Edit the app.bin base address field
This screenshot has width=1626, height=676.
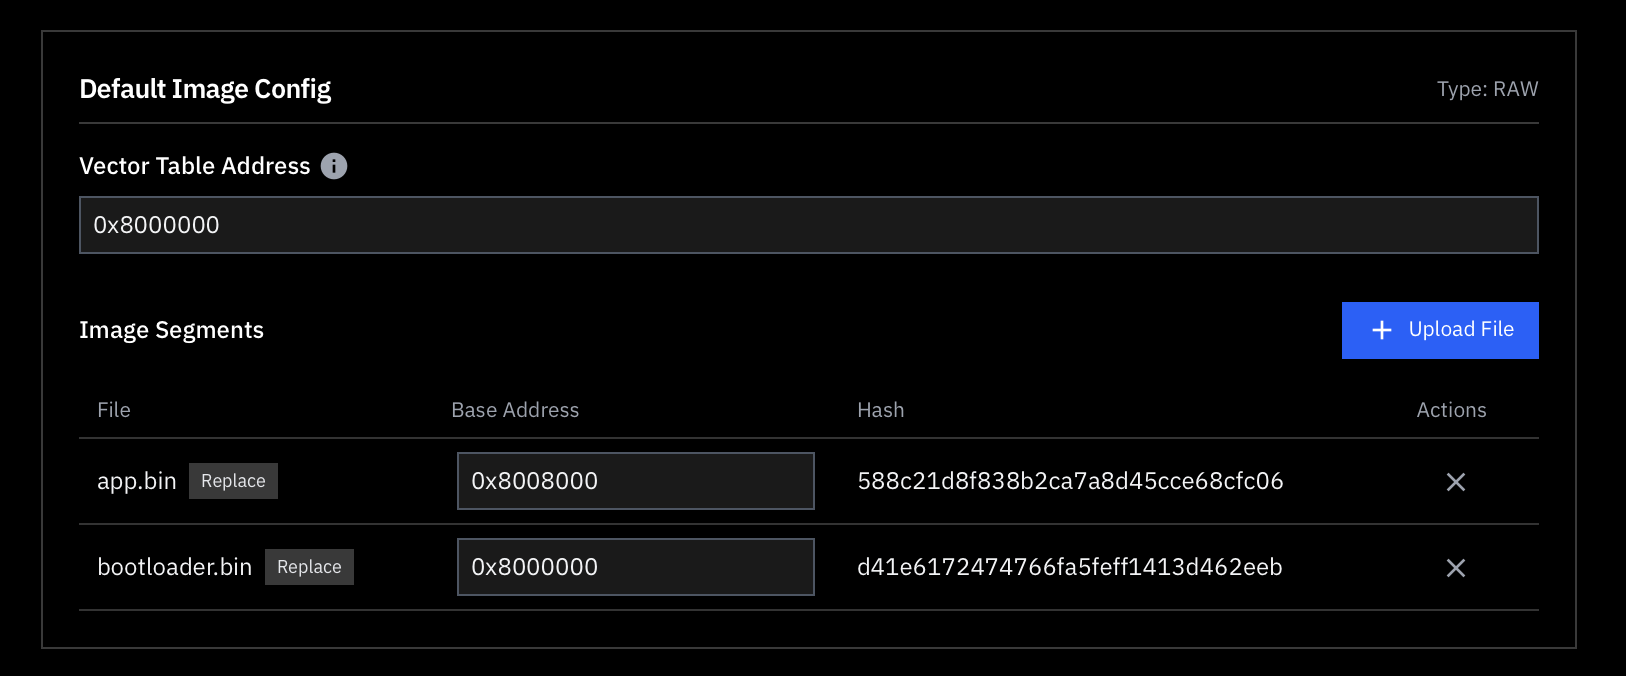635,481
